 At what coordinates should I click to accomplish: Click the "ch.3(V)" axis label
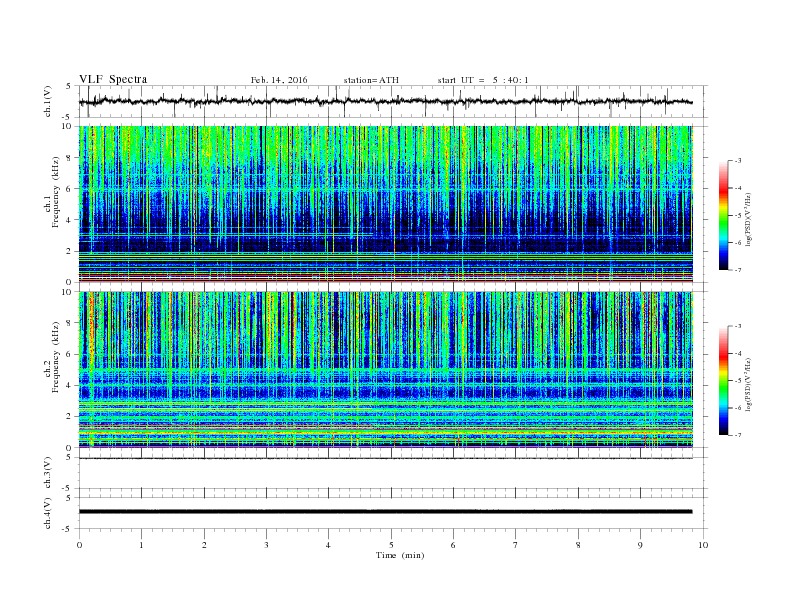click(47, 473)
